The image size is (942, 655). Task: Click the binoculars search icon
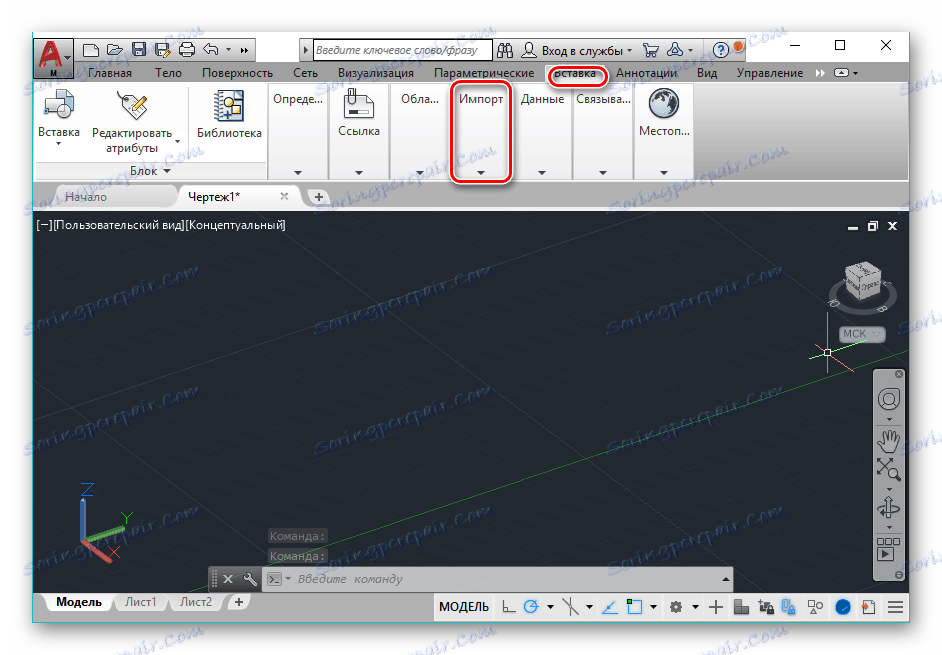coord(505,50)
